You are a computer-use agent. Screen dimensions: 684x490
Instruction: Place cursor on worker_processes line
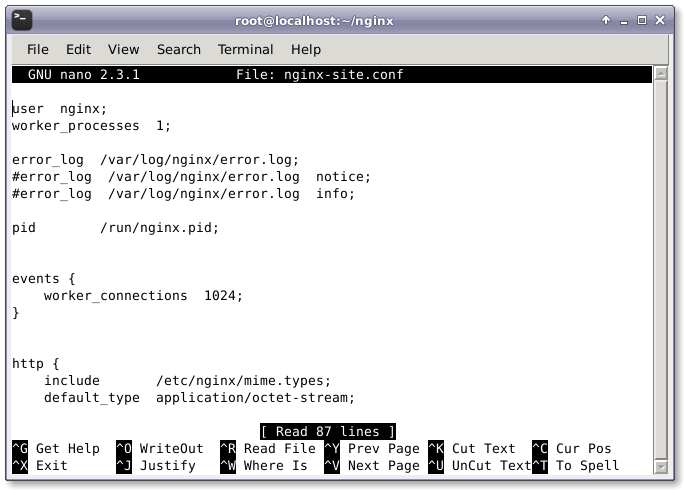[91, 125]
